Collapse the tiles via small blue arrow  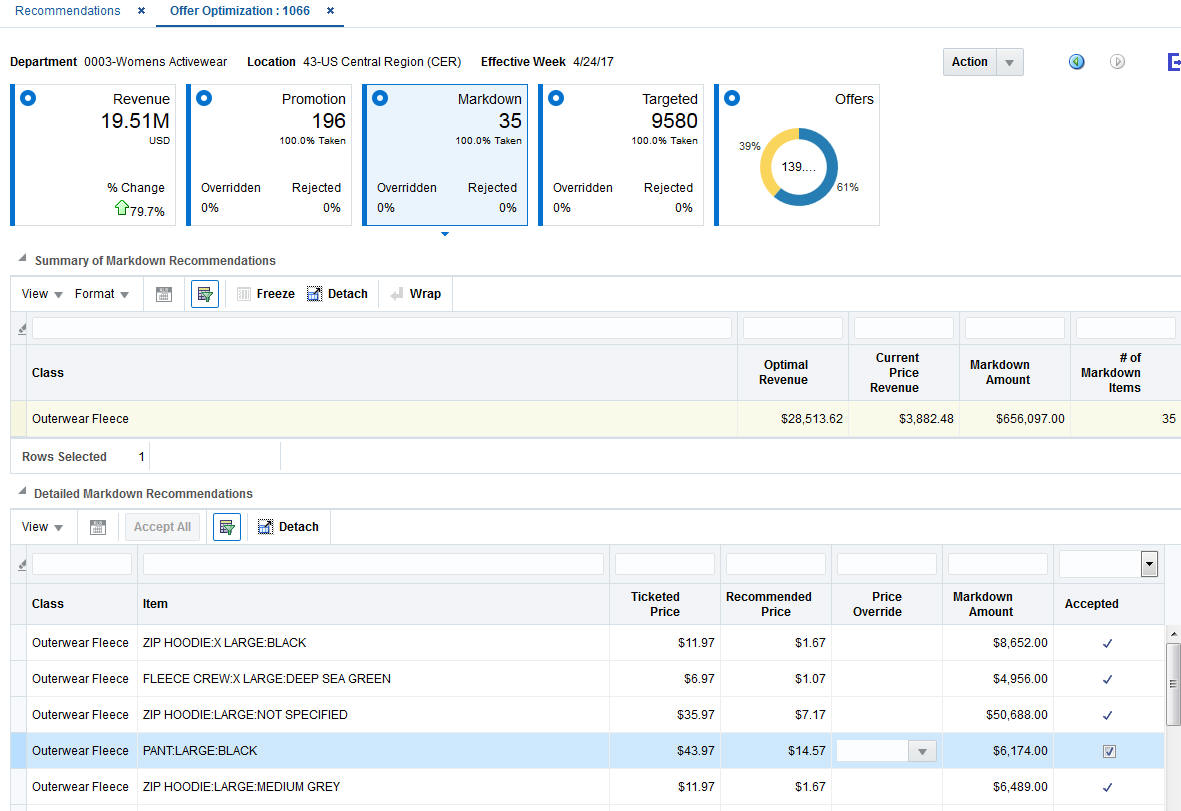coord(445,234)
